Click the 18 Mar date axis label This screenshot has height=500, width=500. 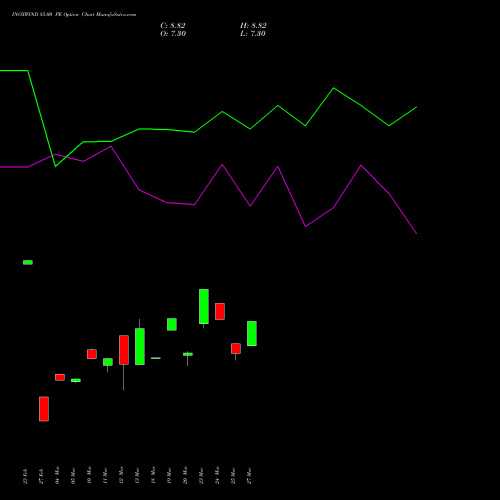pos(153,475)
